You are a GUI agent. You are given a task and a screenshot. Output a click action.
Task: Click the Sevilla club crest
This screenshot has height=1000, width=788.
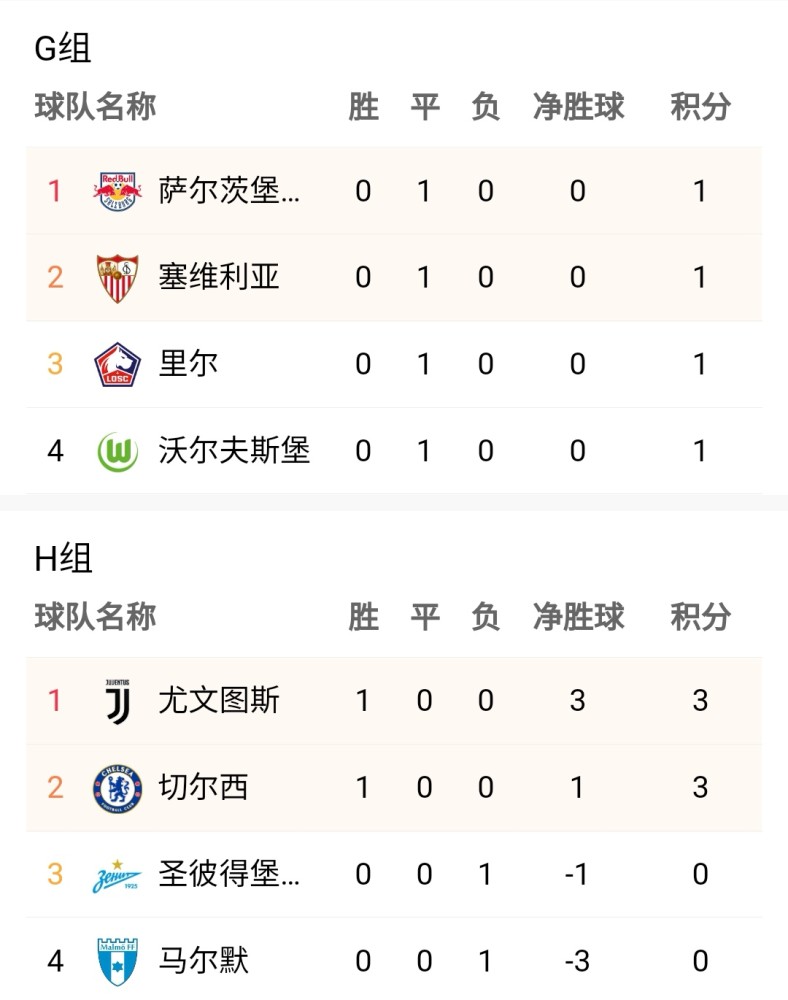[x=117, y=278]
